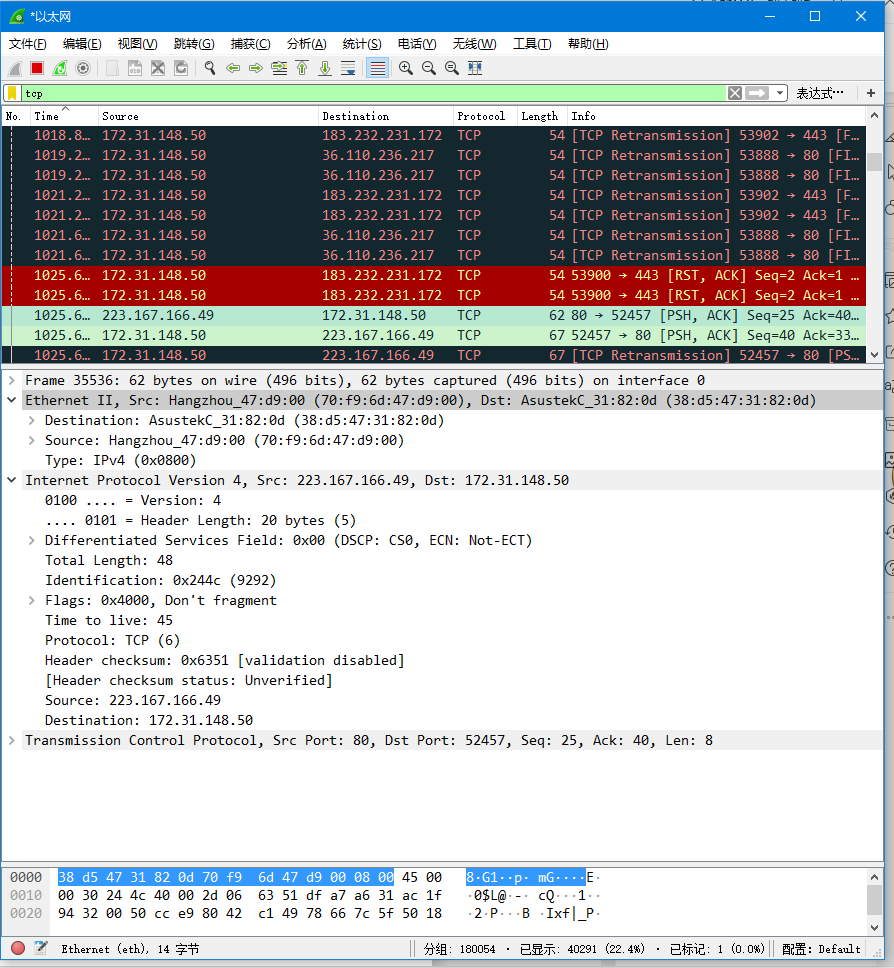Clear the tcp display filter
Screen dimensions: 894x968
pos(734,93)
